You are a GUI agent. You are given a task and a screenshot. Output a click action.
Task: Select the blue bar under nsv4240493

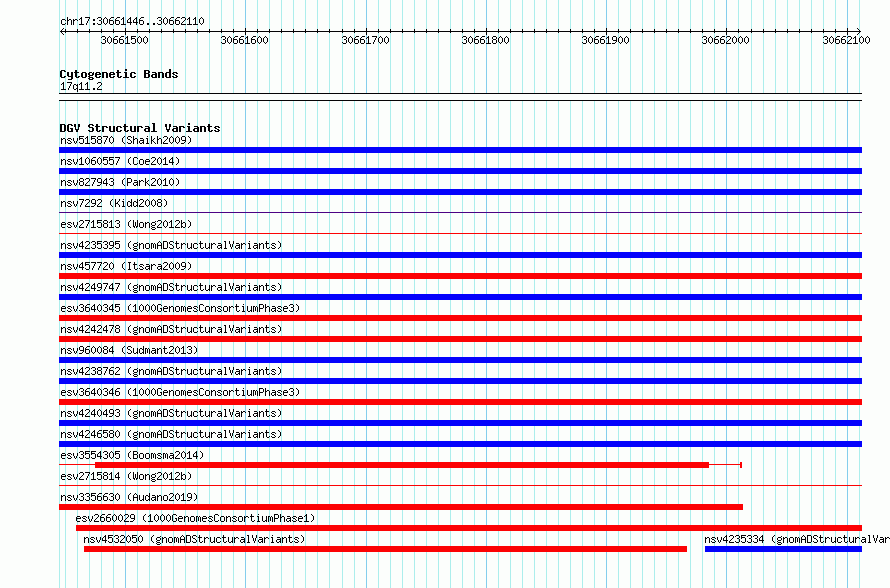(460, 423)
